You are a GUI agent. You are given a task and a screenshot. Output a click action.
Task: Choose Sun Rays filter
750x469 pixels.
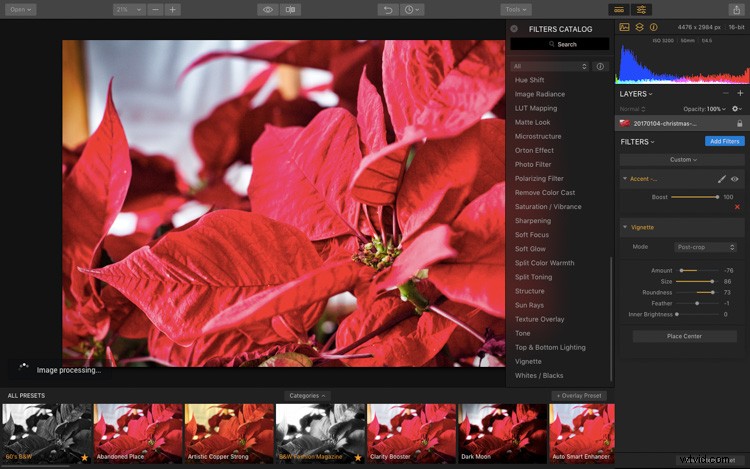[529, 305]
